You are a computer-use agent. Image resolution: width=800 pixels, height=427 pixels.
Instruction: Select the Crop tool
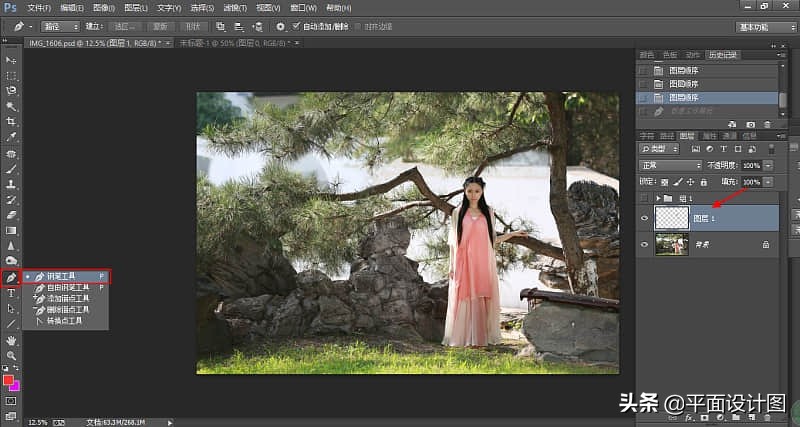click(12, 121)
